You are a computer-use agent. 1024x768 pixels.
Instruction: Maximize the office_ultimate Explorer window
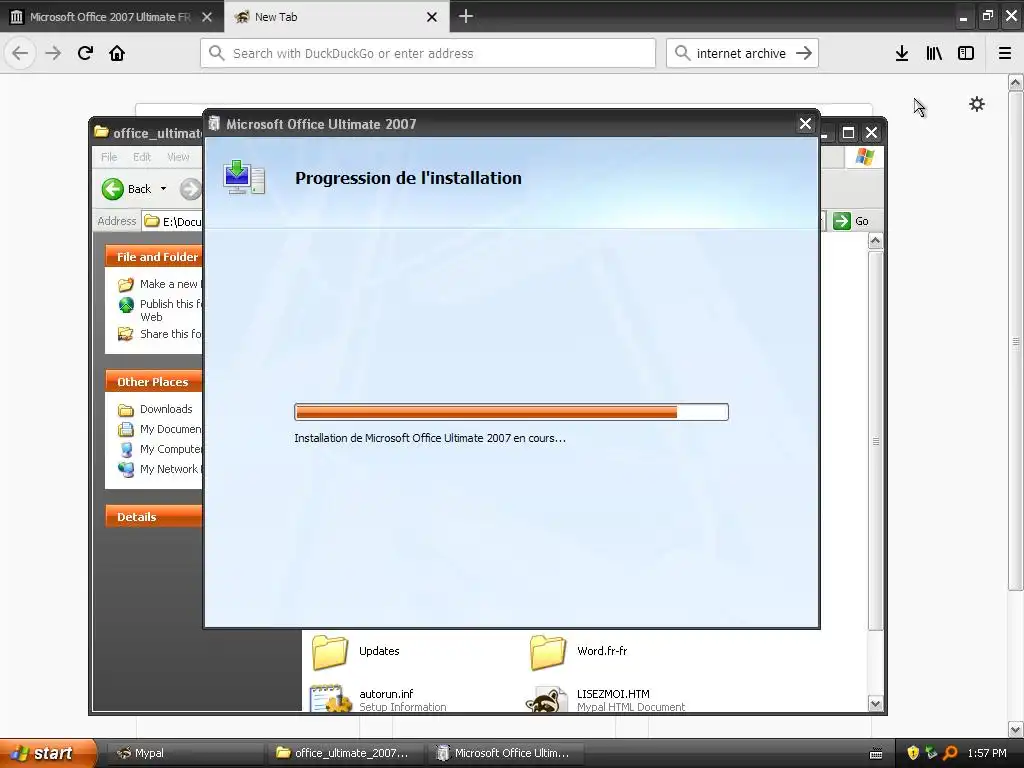tap(848, 133)
